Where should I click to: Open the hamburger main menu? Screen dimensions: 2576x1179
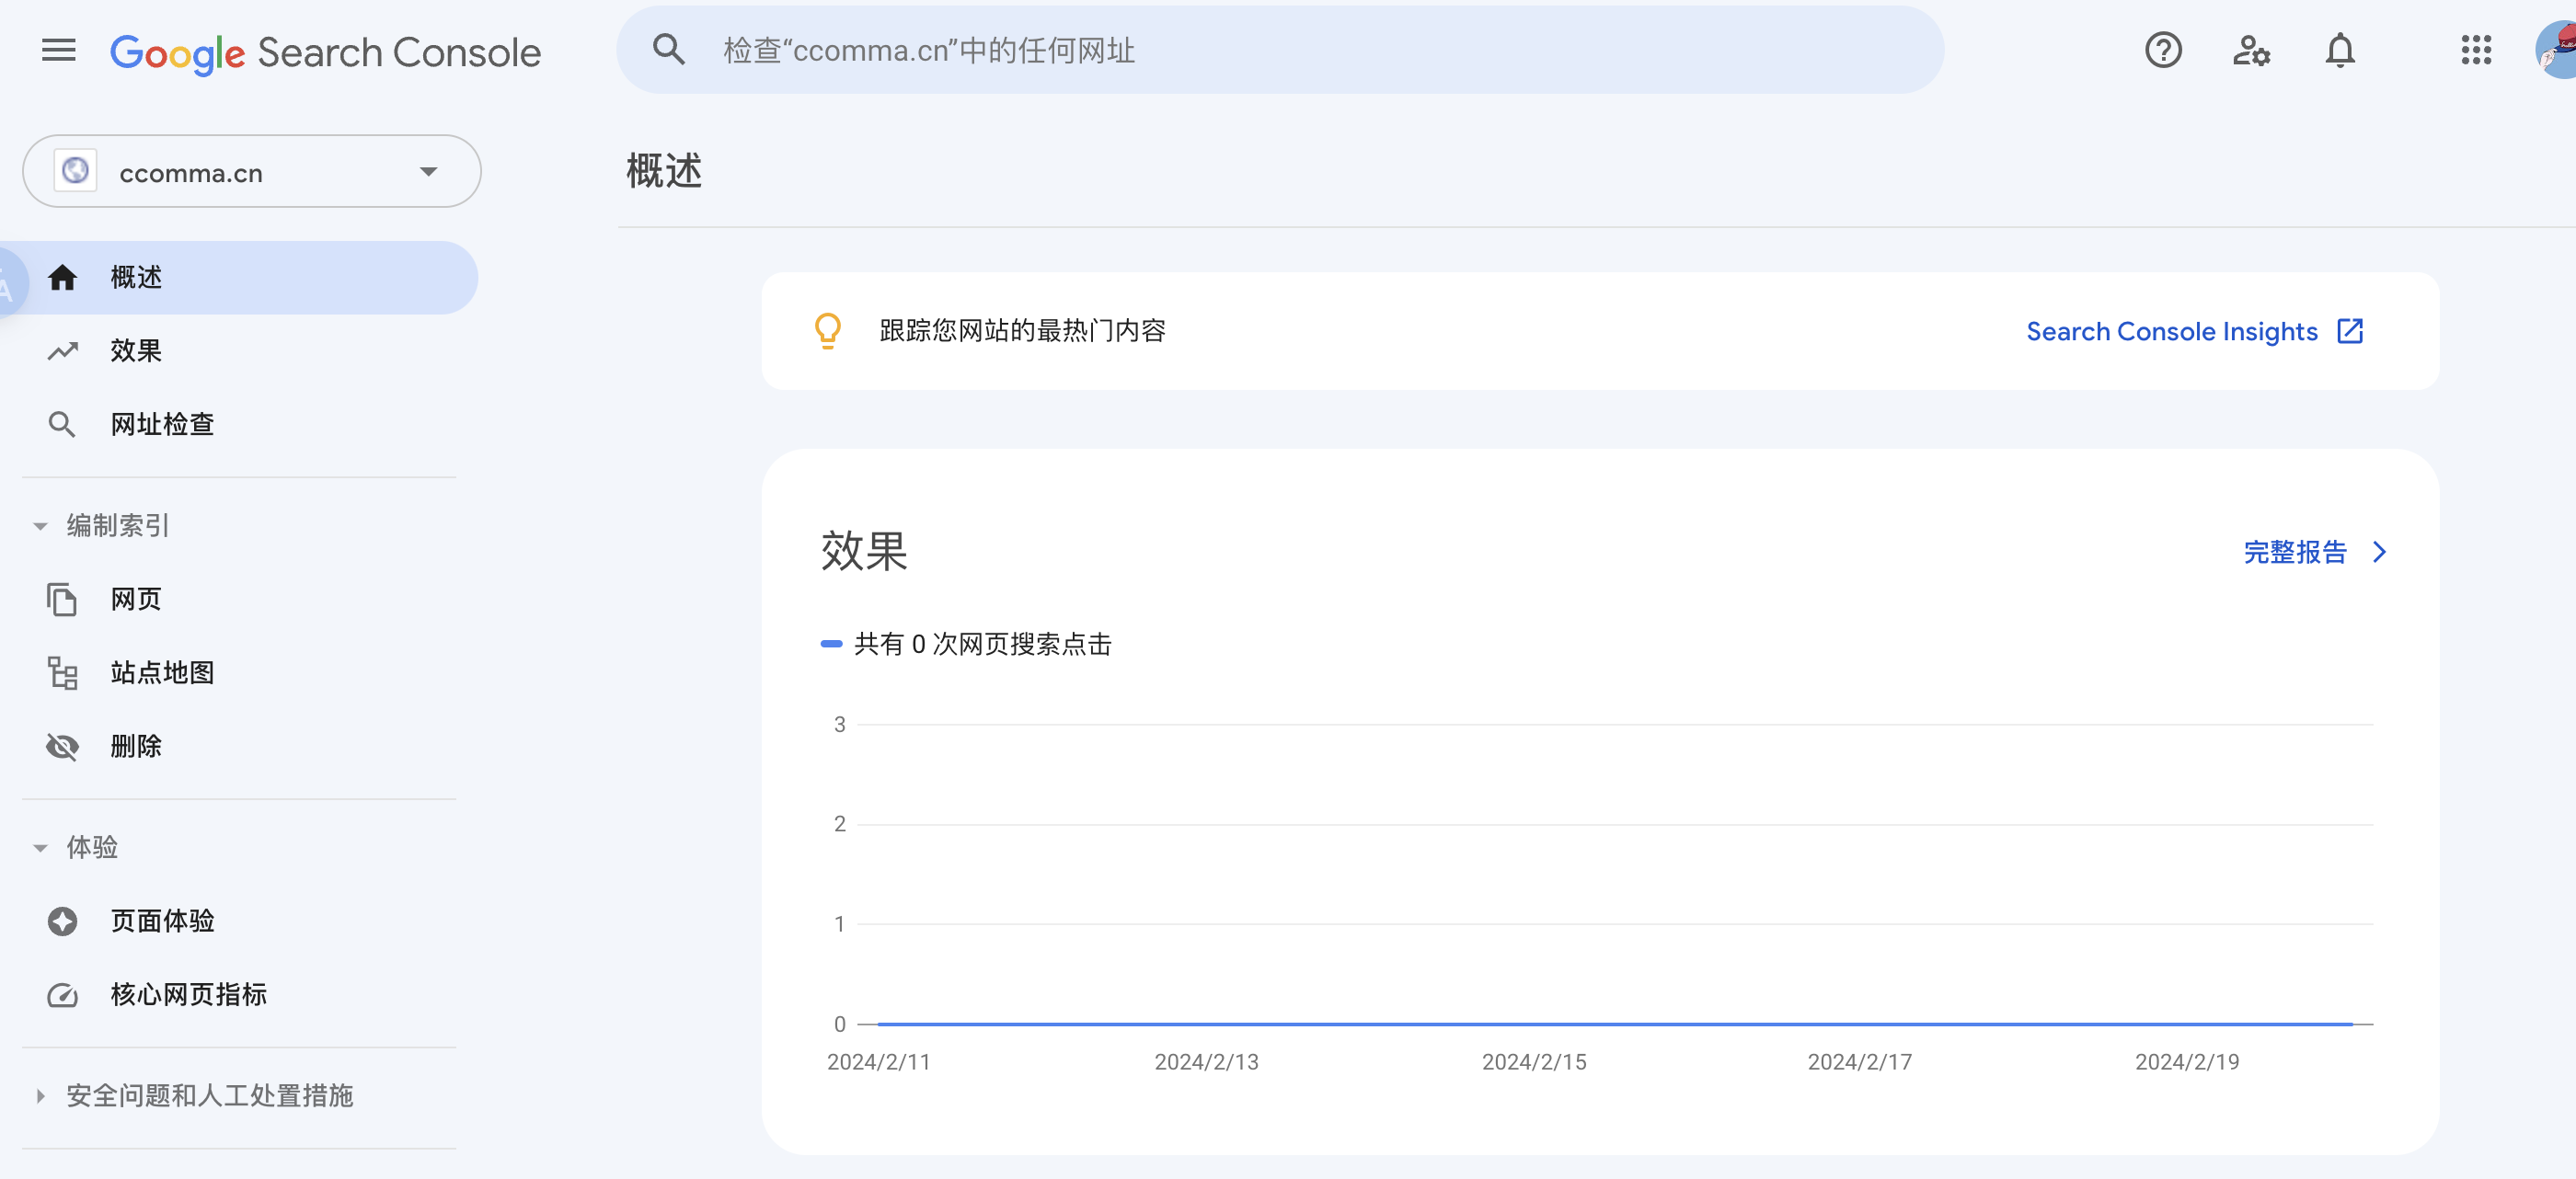click(x=59, y=50)
